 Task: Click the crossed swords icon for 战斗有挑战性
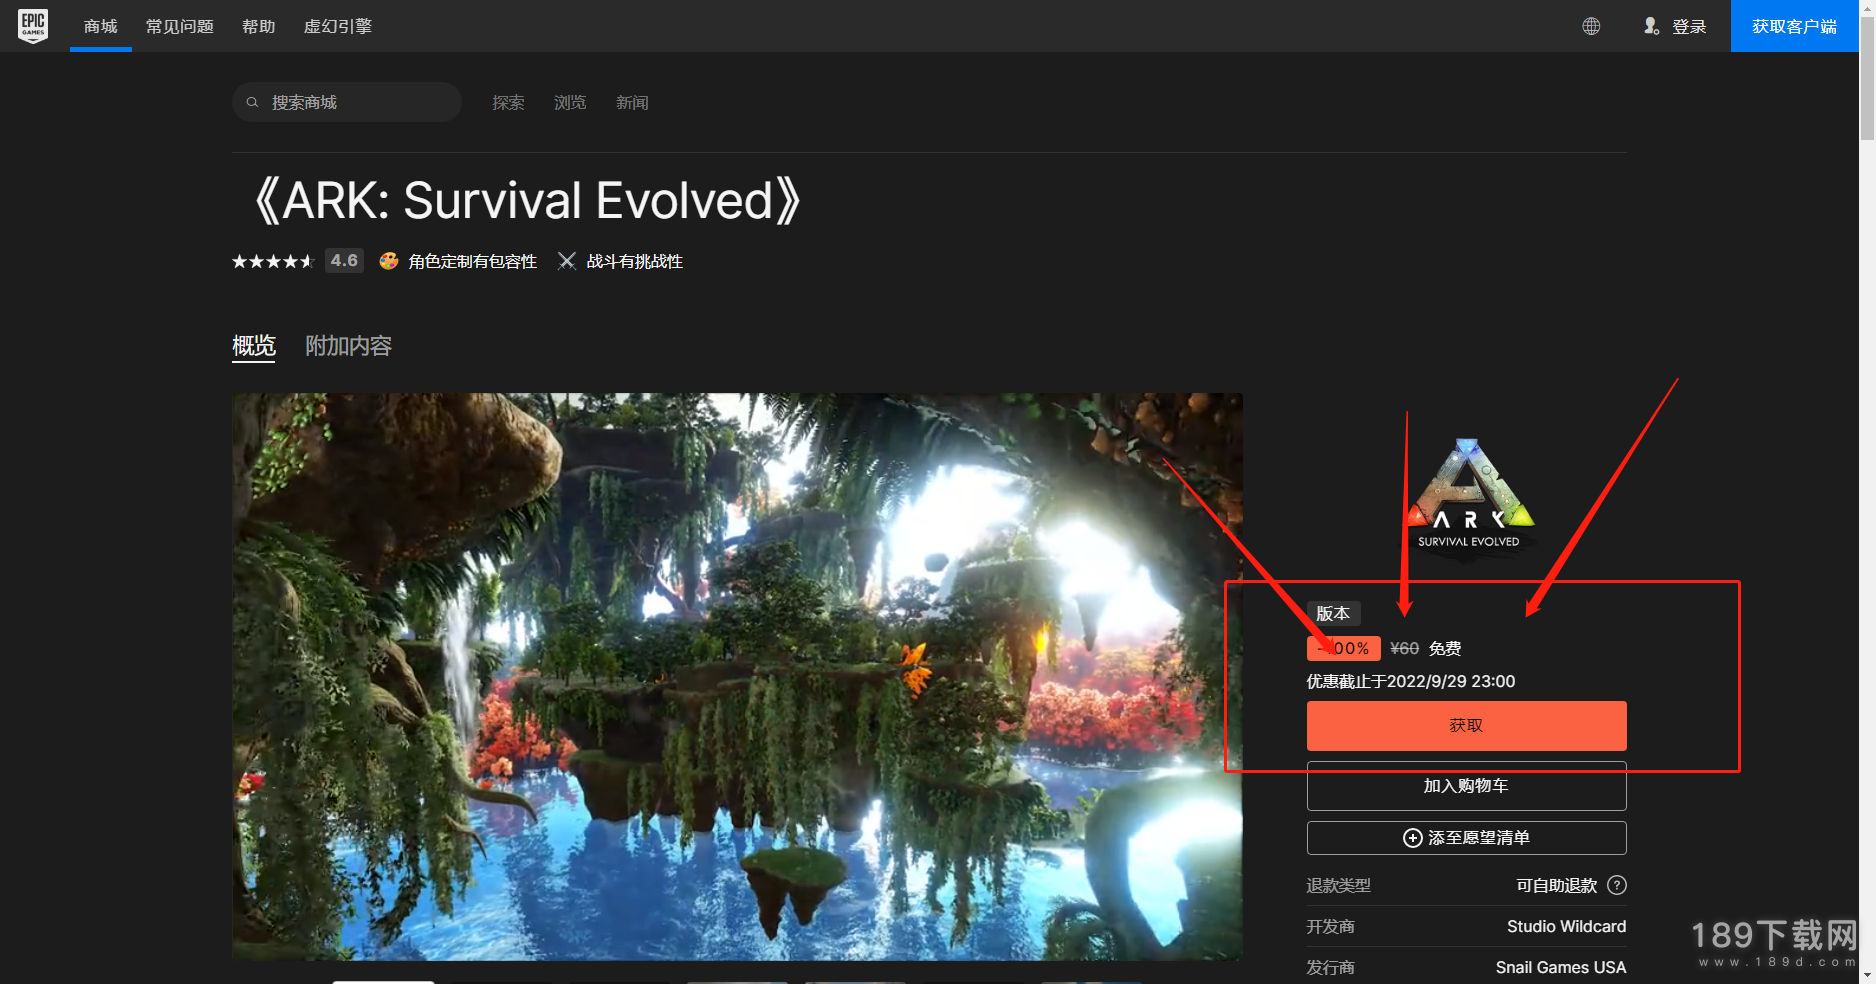point(567,261)
